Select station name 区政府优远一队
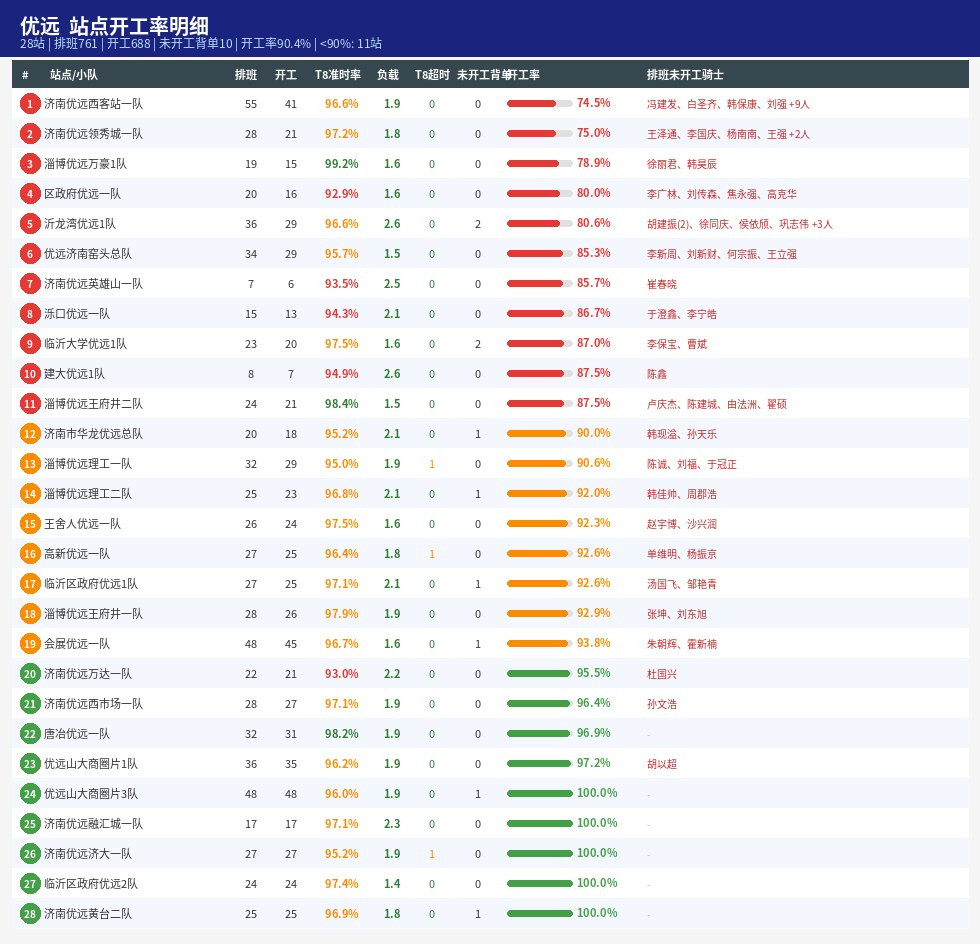The height and width of the screenshot is (944, 980). click(82, 194)
